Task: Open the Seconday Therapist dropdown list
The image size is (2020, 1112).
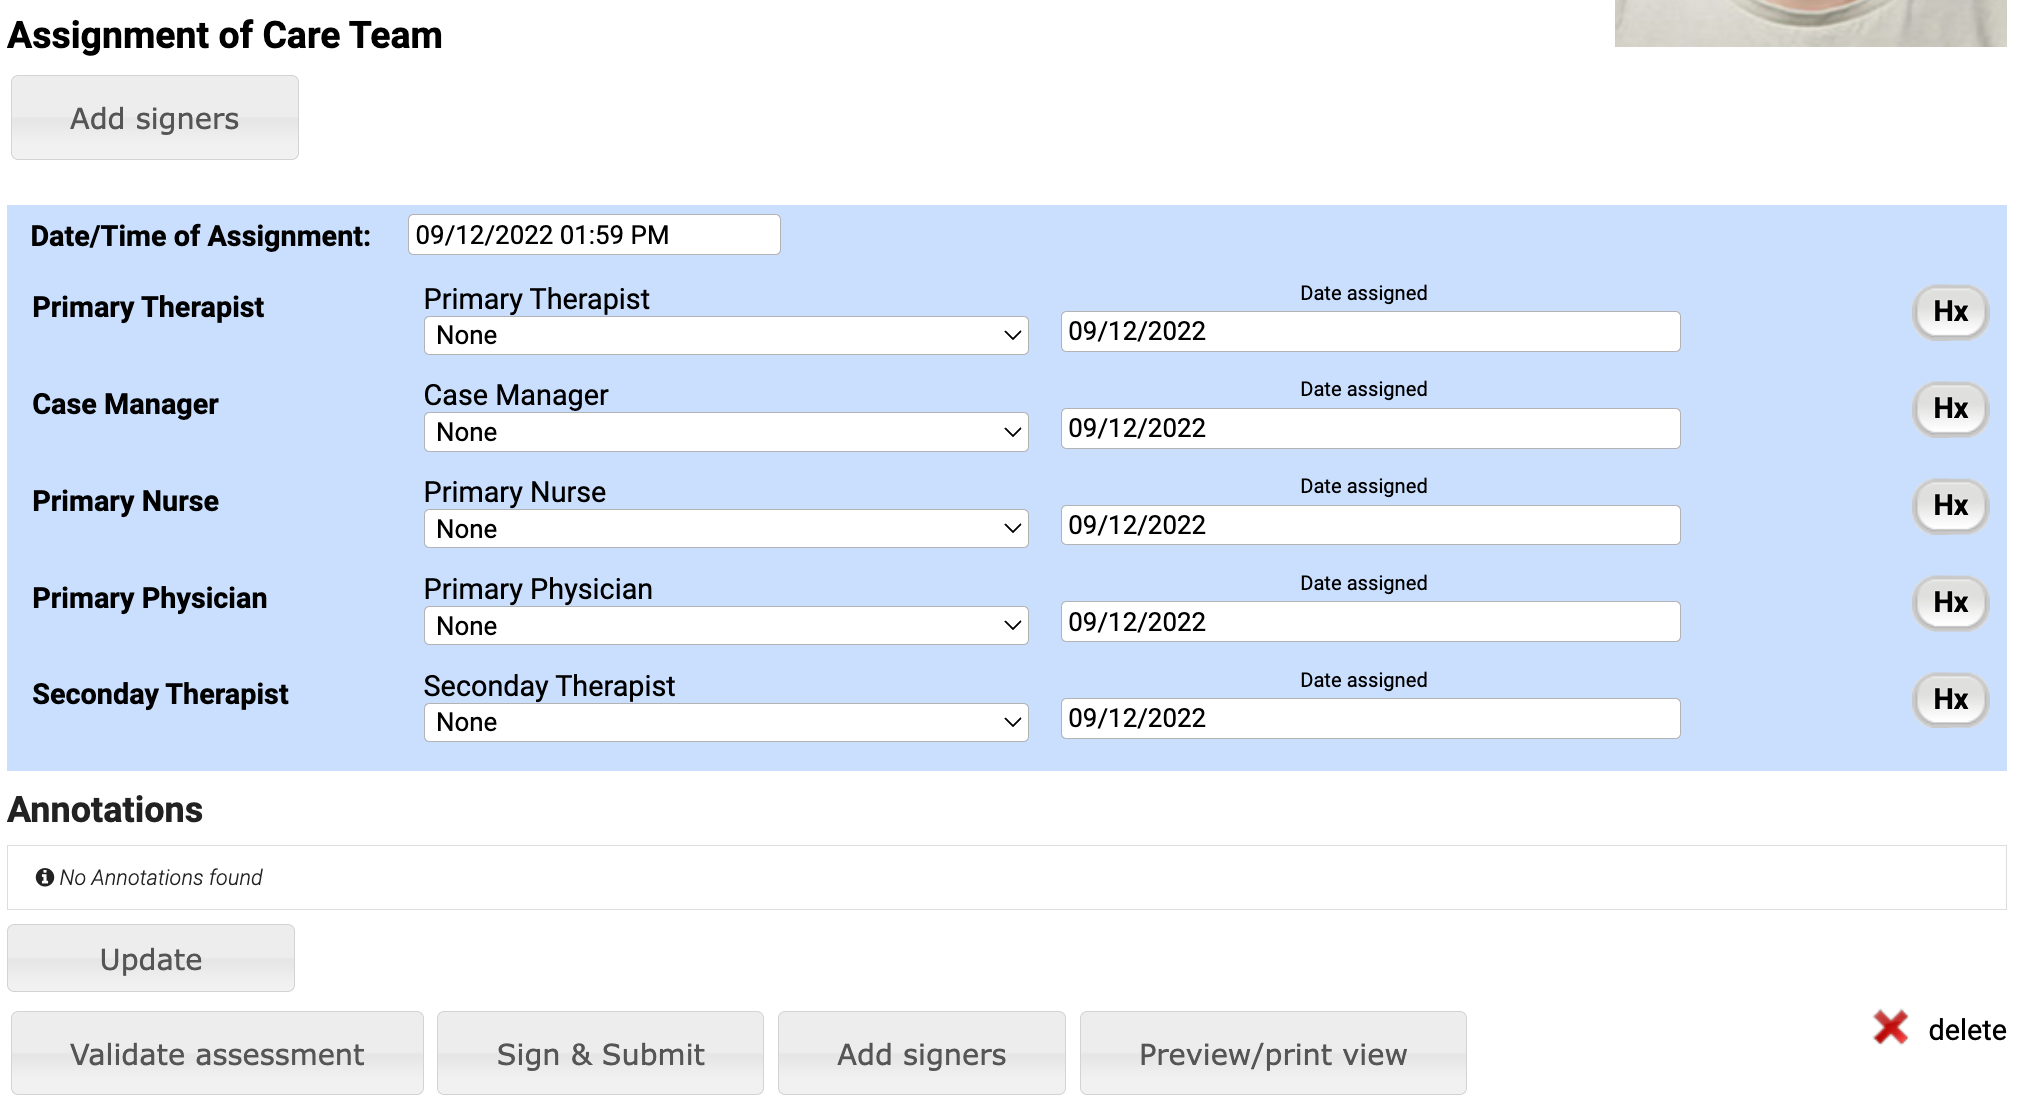Action: point(725,723)
